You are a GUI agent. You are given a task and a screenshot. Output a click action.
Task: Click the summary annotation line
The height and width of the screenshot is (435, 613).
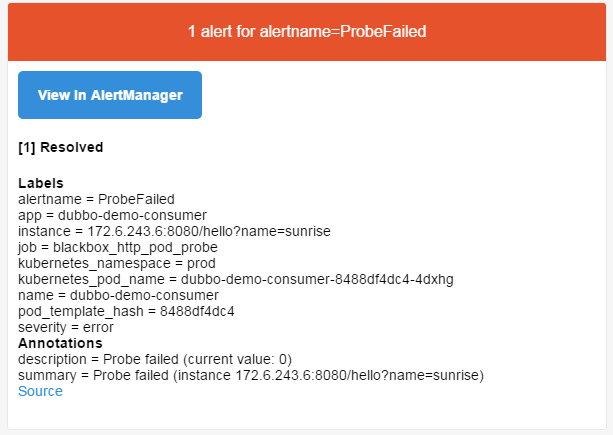point(251,375)
